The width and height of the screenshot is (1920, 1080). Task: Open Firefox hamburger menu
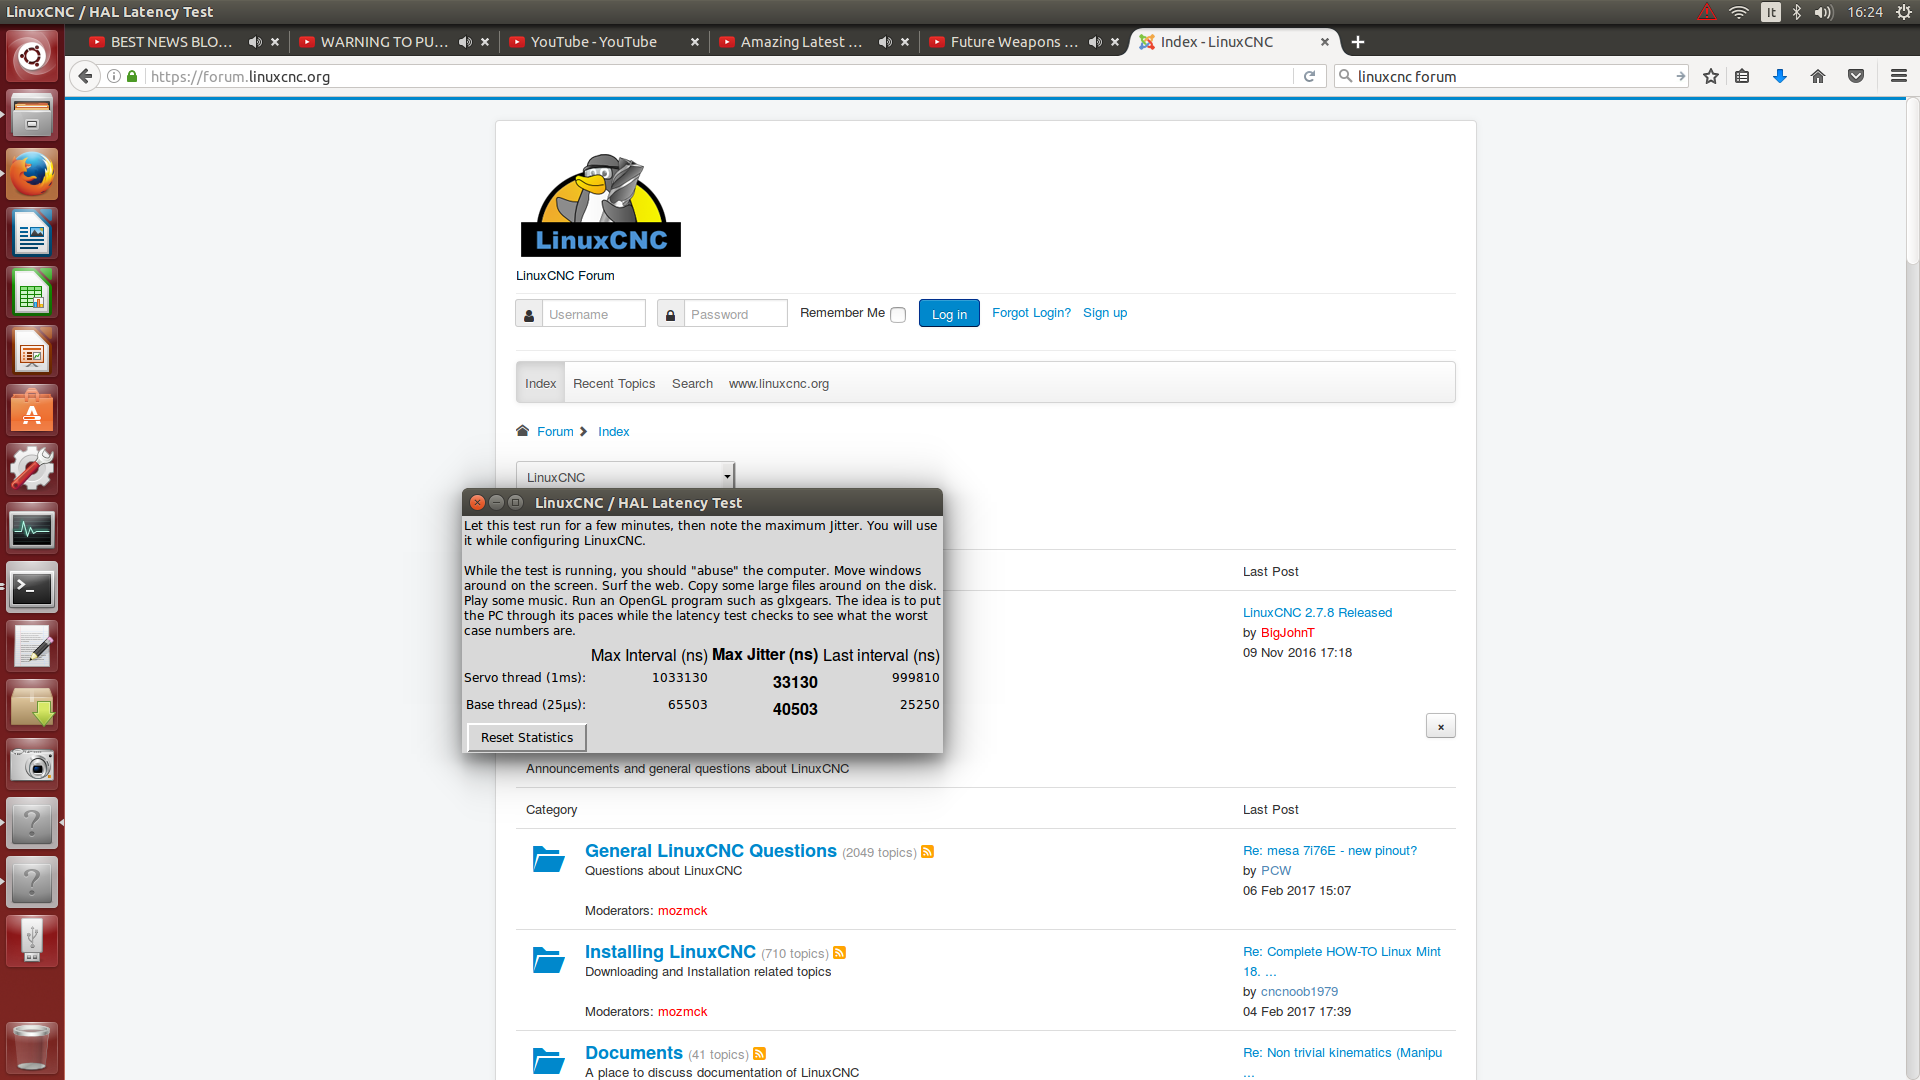(1899, 76)
